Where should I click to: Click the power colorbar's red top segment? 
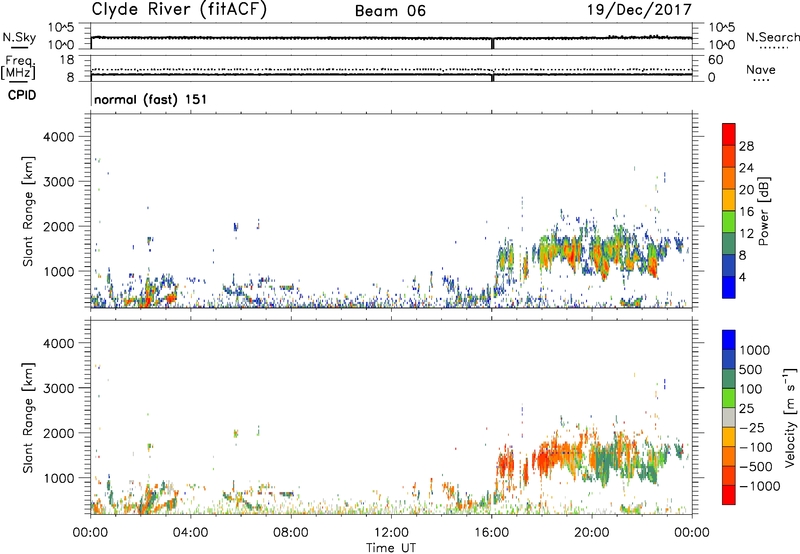click(729, 134)
